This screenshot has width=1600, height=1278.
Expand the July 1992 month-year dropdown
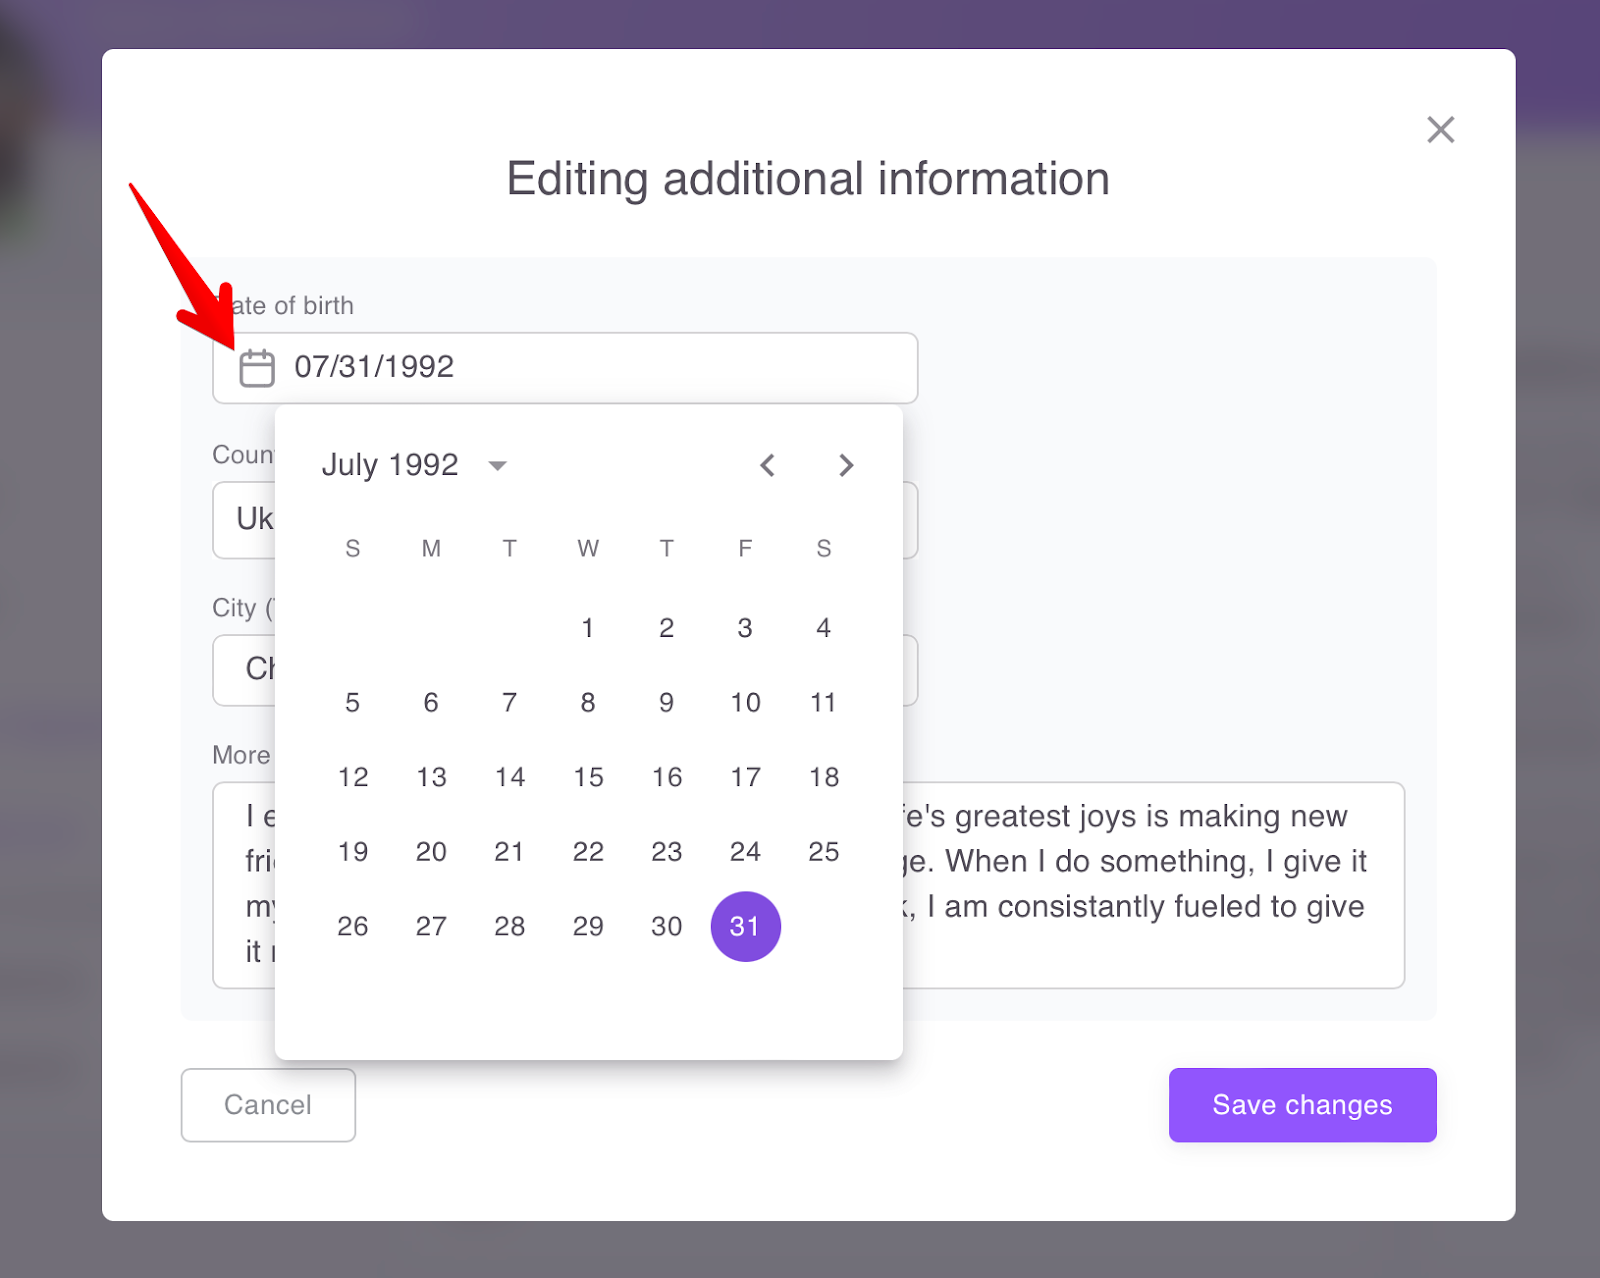coord(497,465)
